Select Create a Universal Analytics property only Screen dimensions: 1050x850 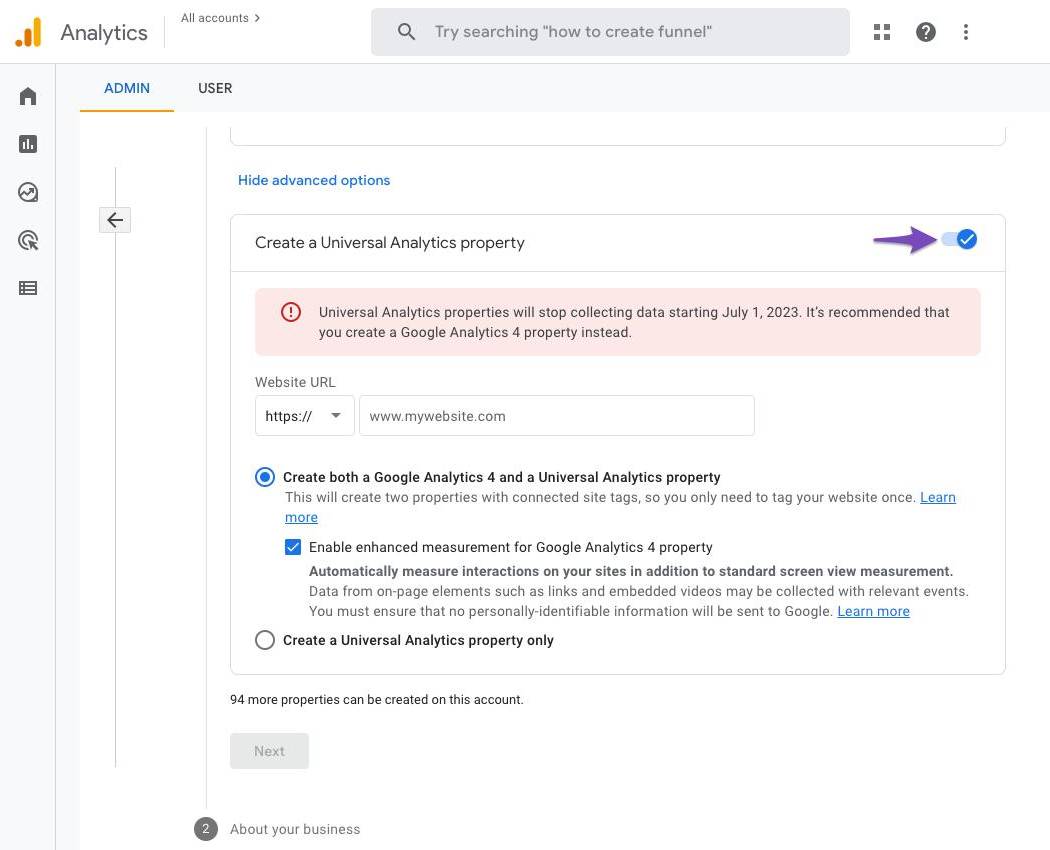265,640
